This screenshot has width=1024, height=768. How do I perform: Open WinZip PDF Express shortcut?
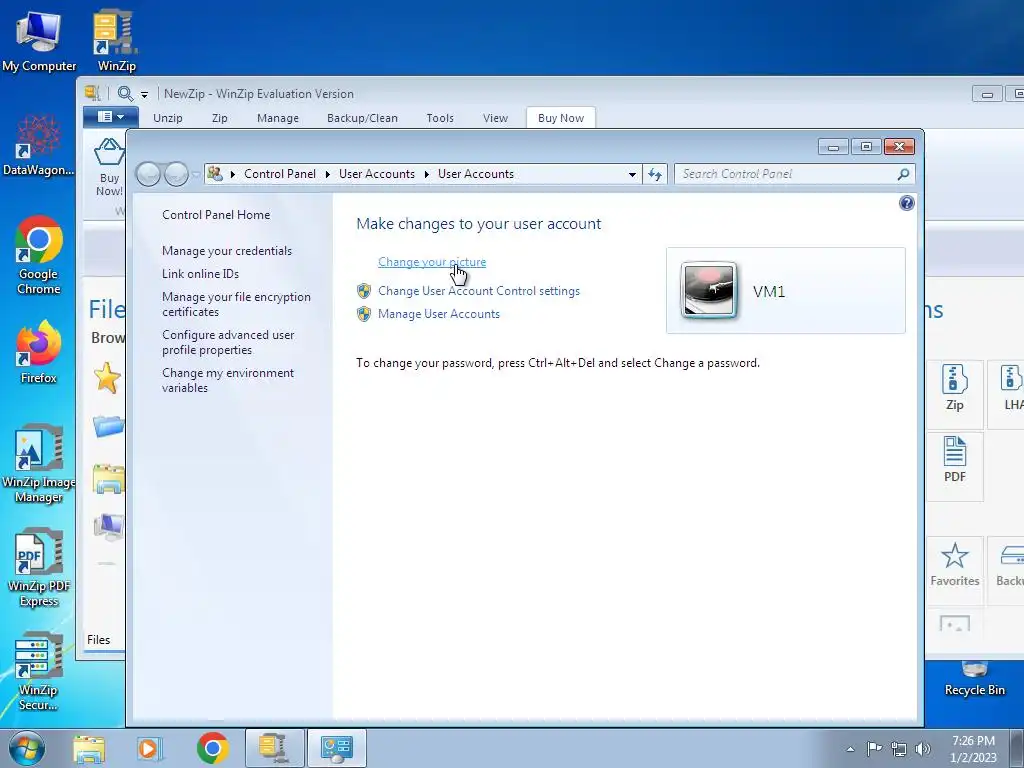[39, 568]
